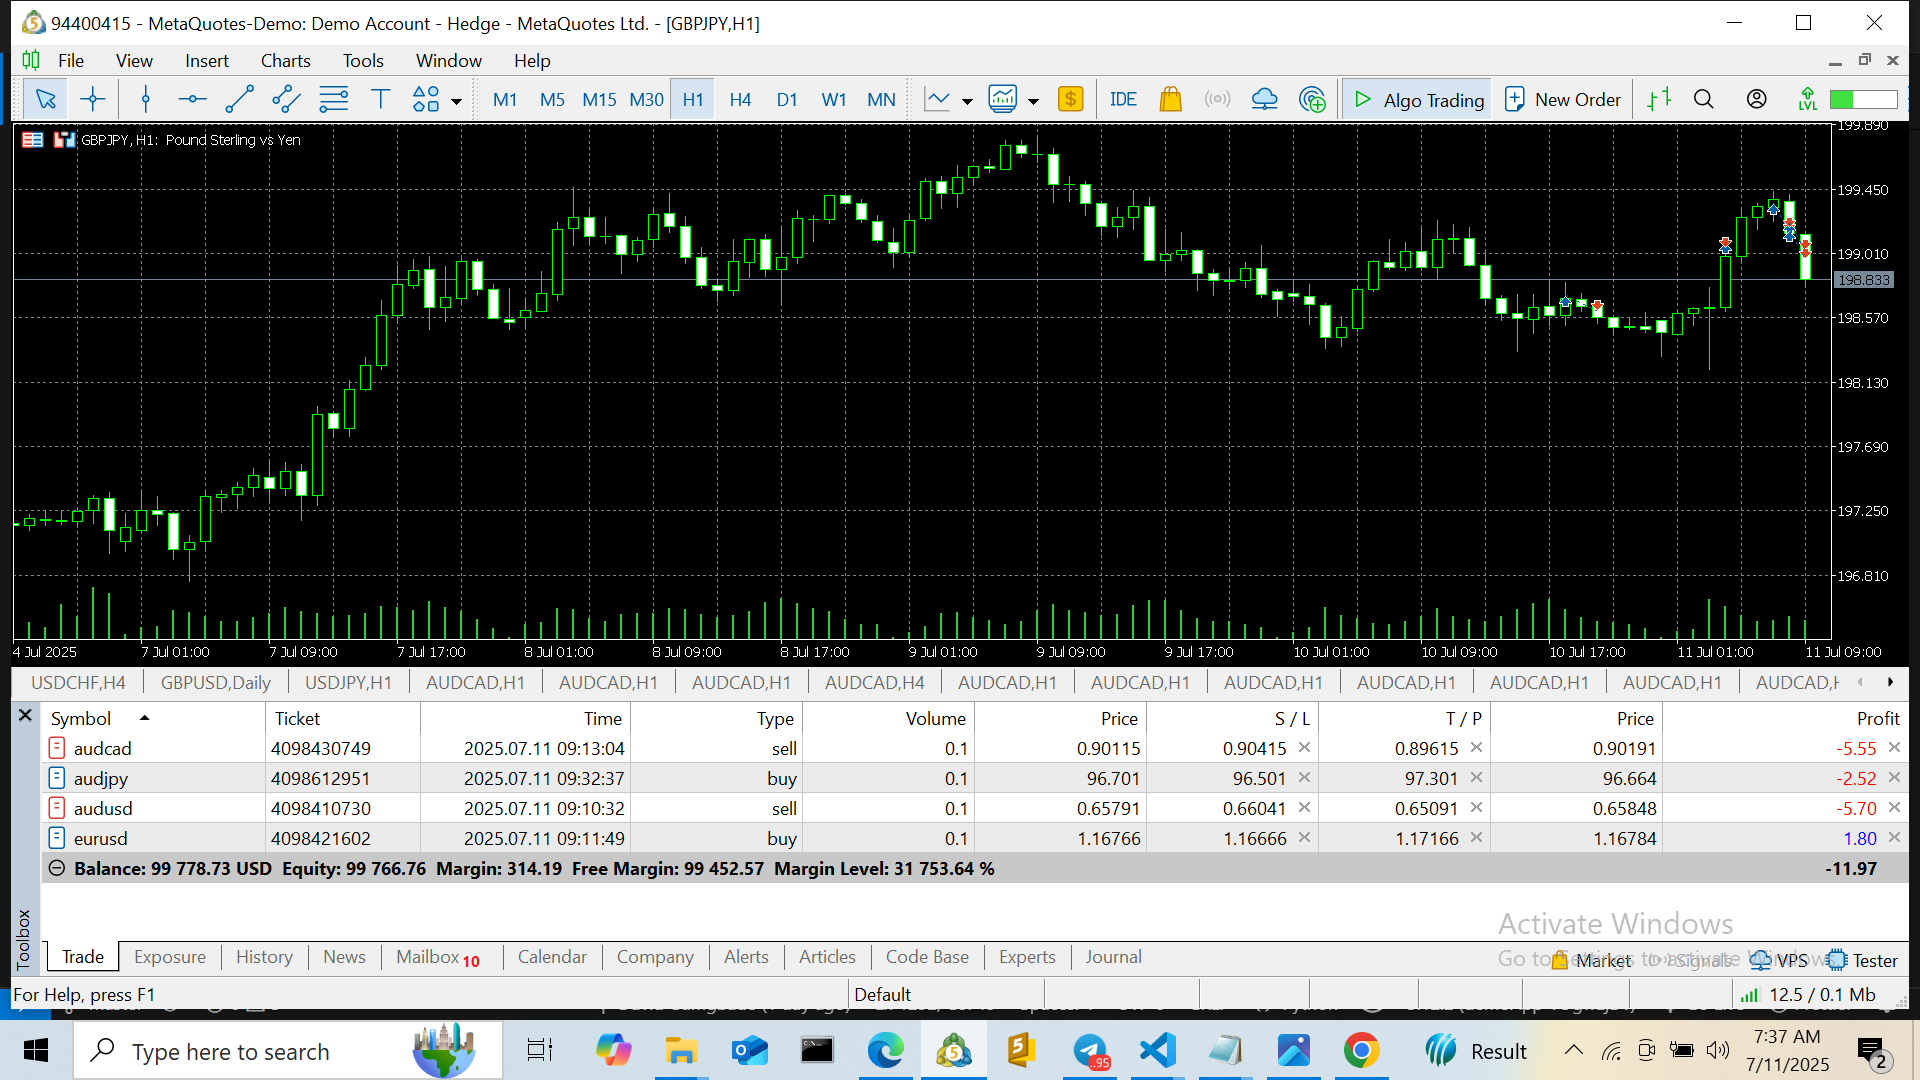Switch chart to M30 timeframe
This screenshot has width=1920, height=1080.
[646, 100]
